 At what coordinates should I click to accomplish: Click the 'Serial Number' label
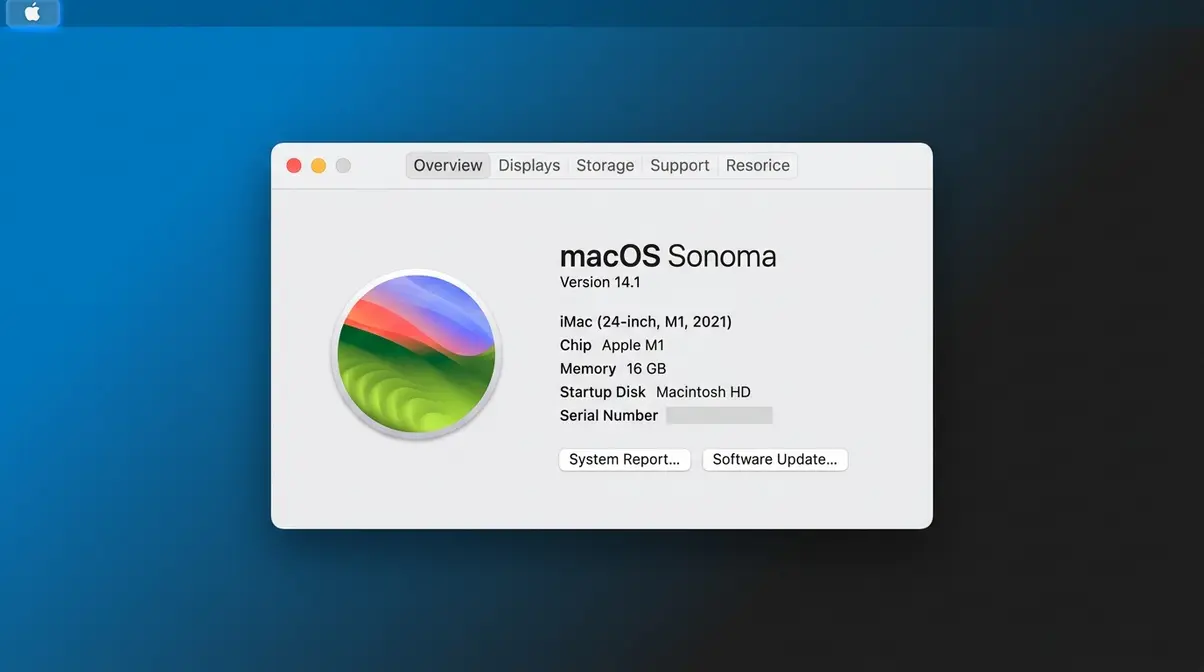coord(609,415)
